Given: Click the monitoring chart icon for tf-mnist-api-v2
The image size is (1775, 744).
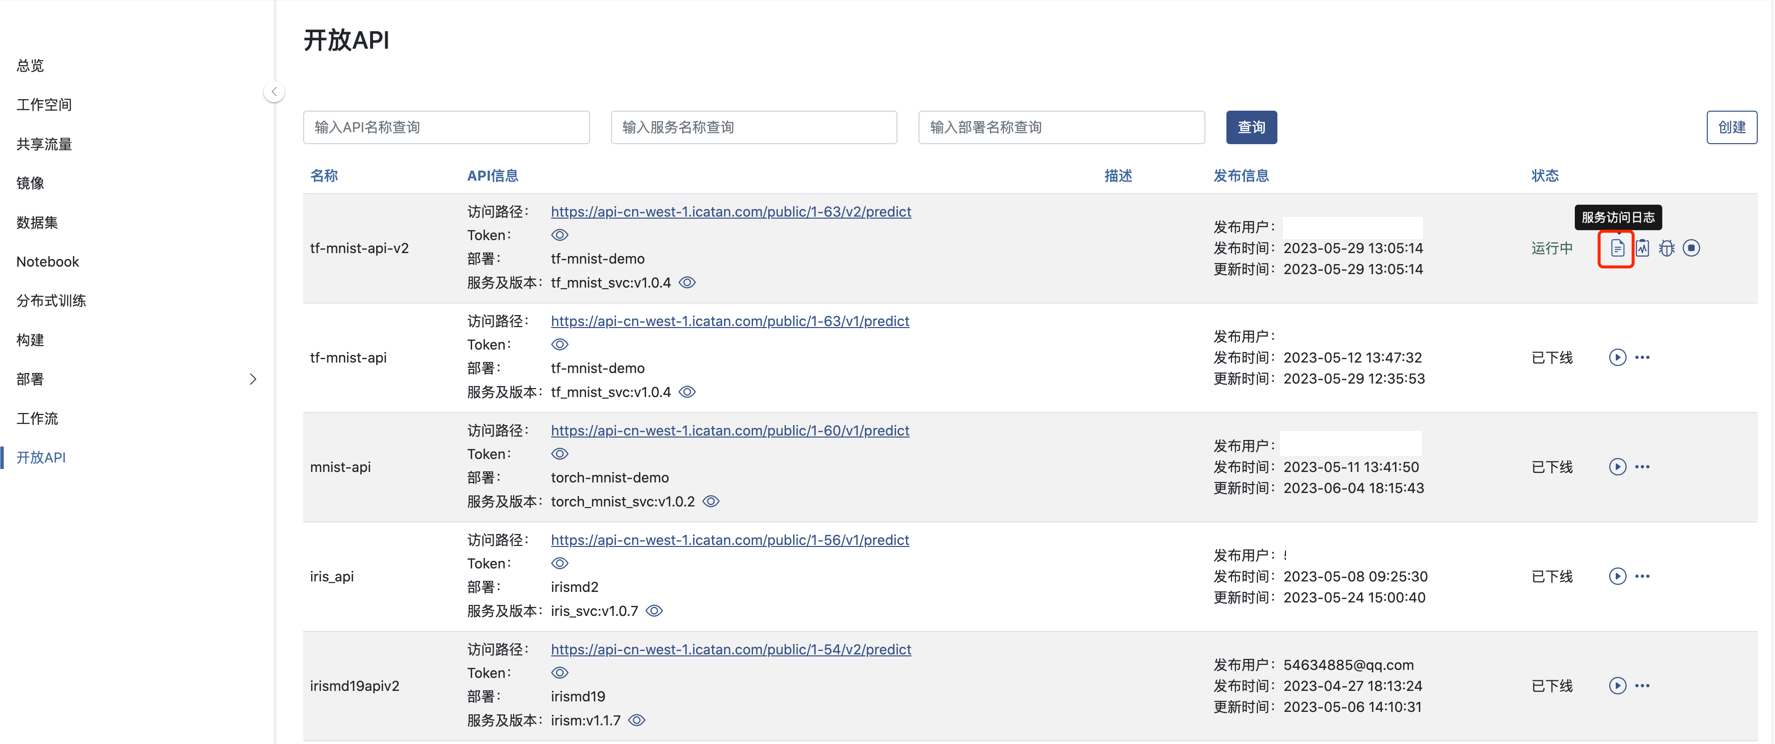Looking at the screenshot, I should (1642, 248).
